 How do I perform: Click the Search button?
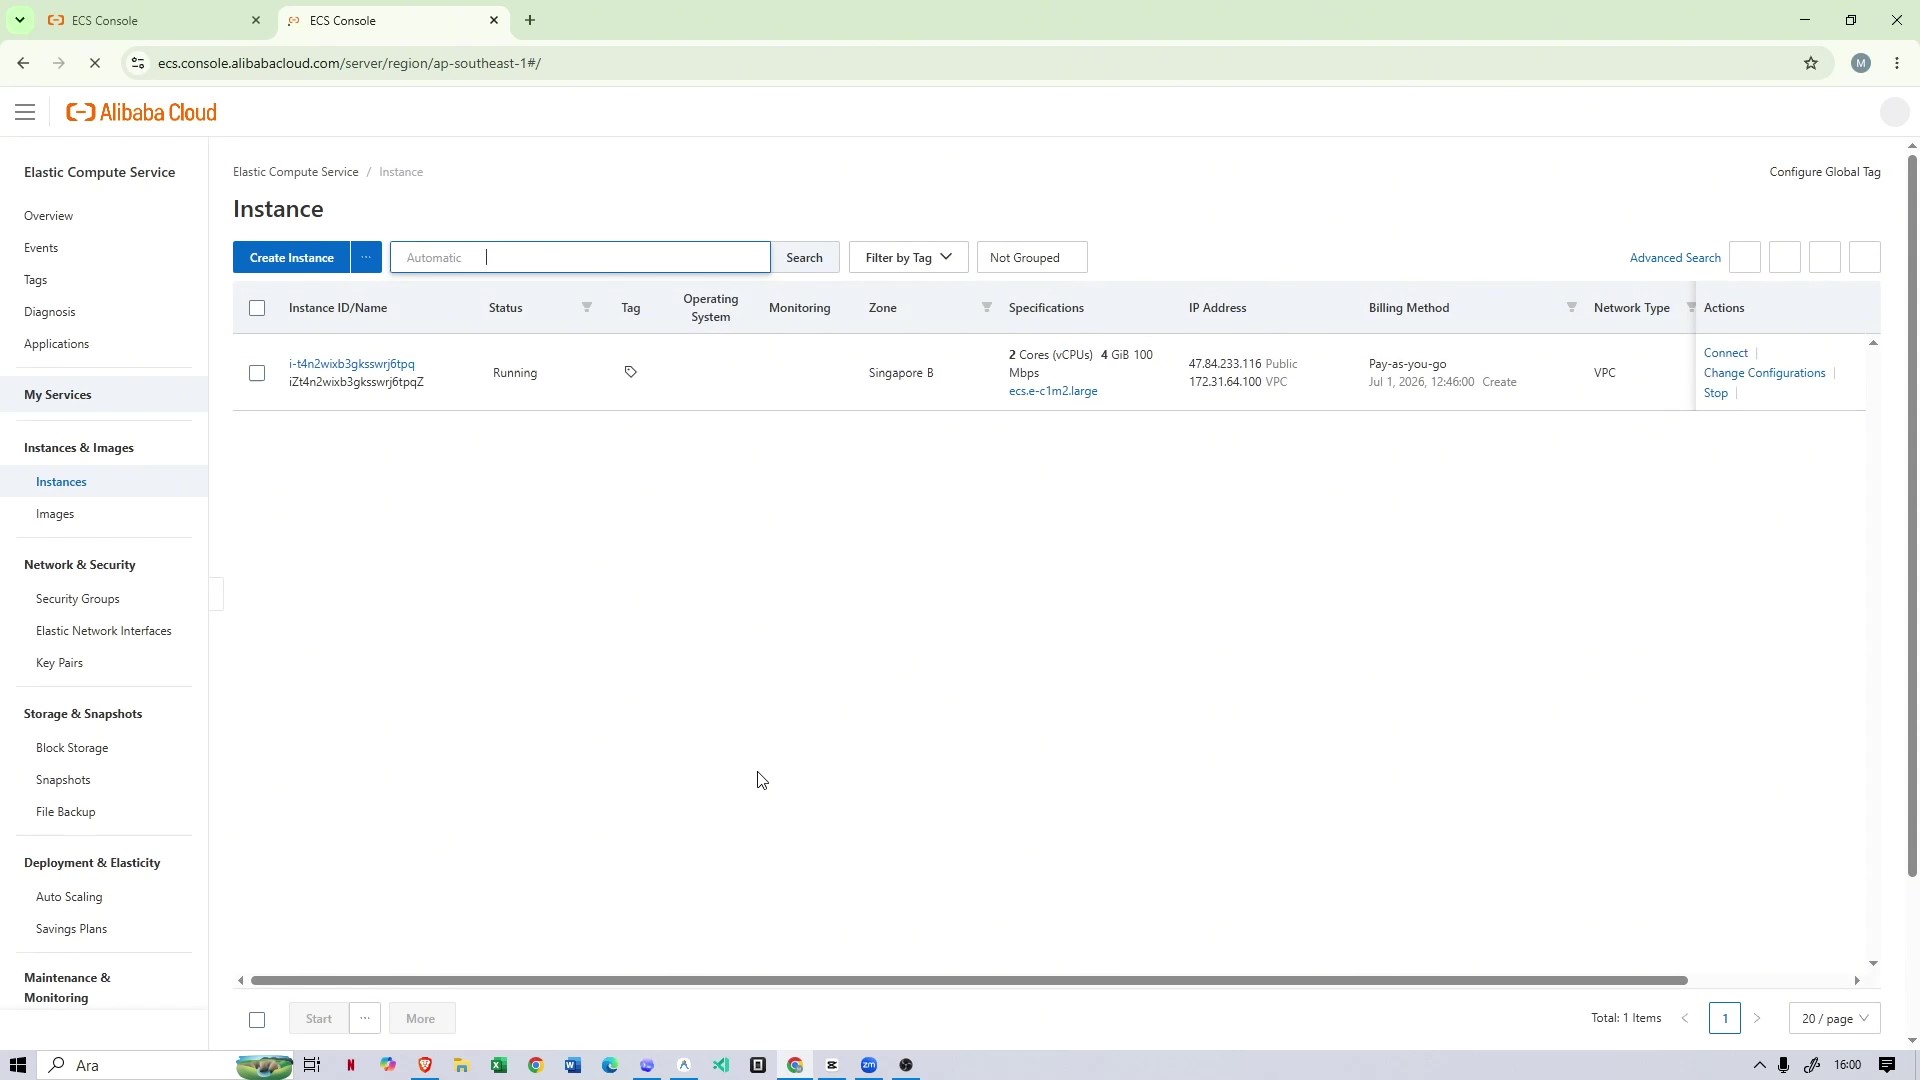804,257
